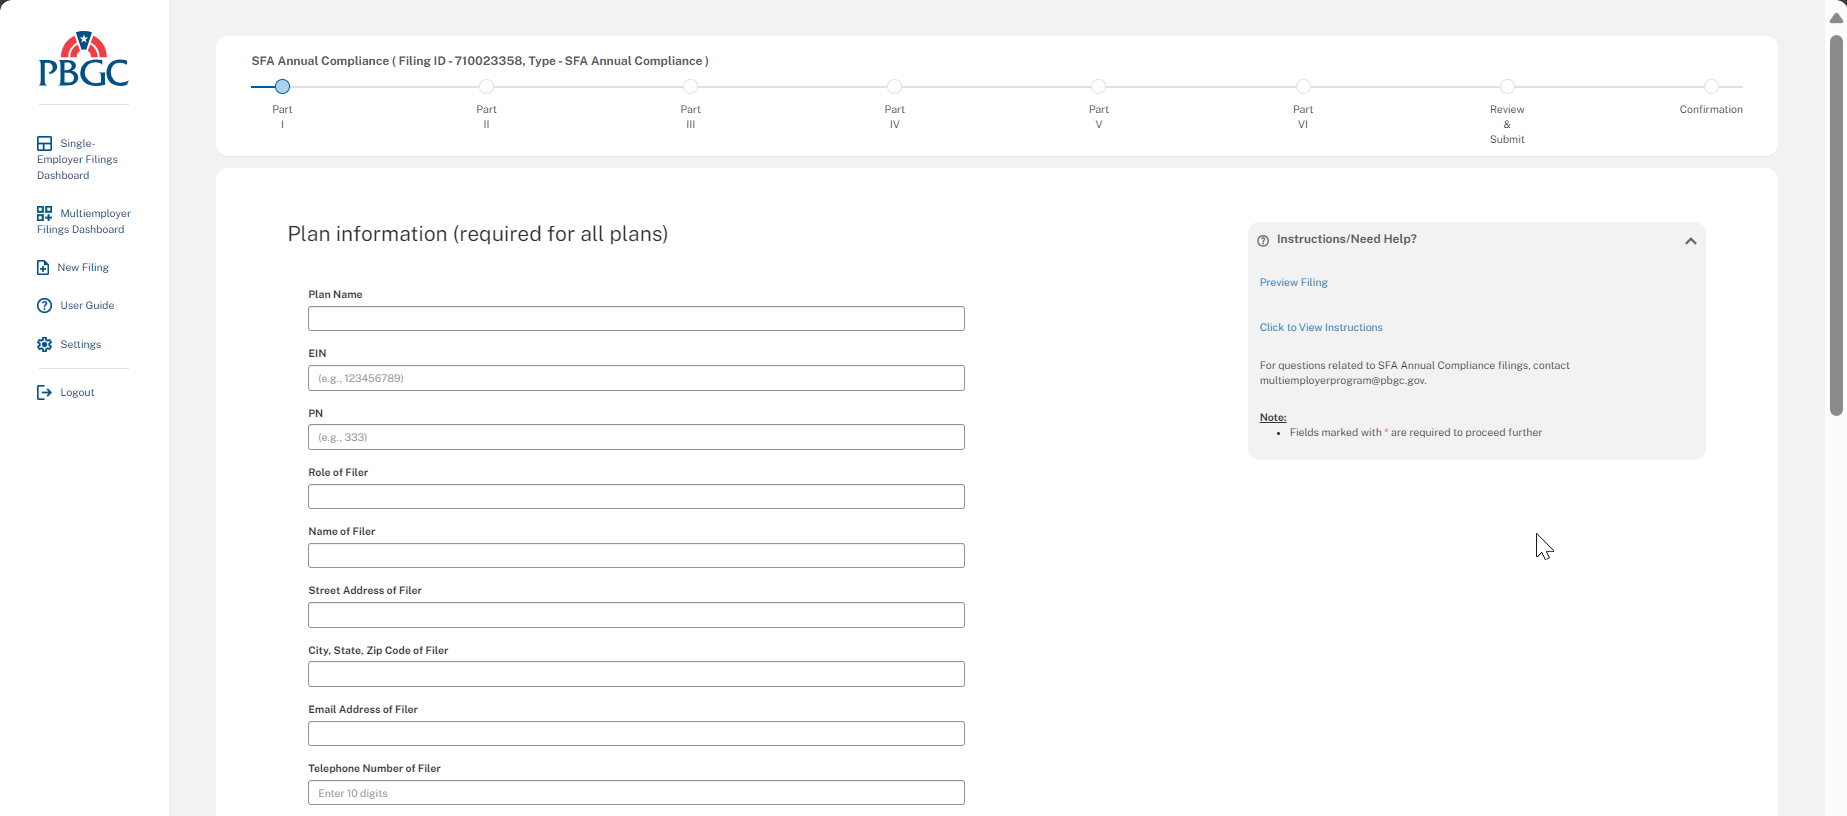The width and height of the screenshot is (1847, 816).
Task: Click the PBGC logo
Action: point(83,60)
